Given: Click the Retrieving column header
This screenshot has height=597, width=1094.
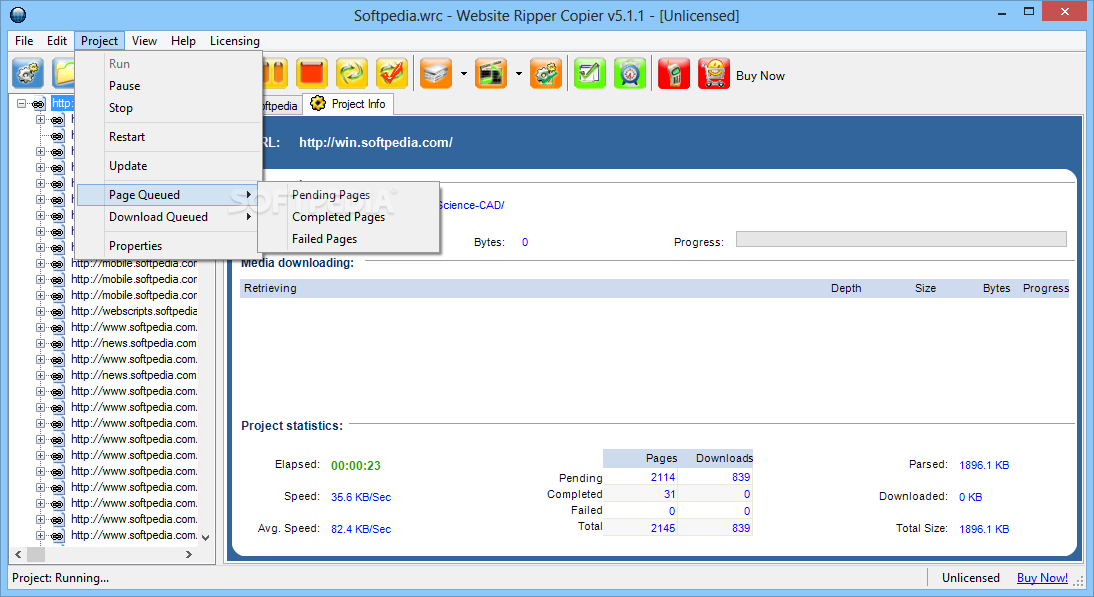Looking at the screenshot, I should tap(270, 288).
